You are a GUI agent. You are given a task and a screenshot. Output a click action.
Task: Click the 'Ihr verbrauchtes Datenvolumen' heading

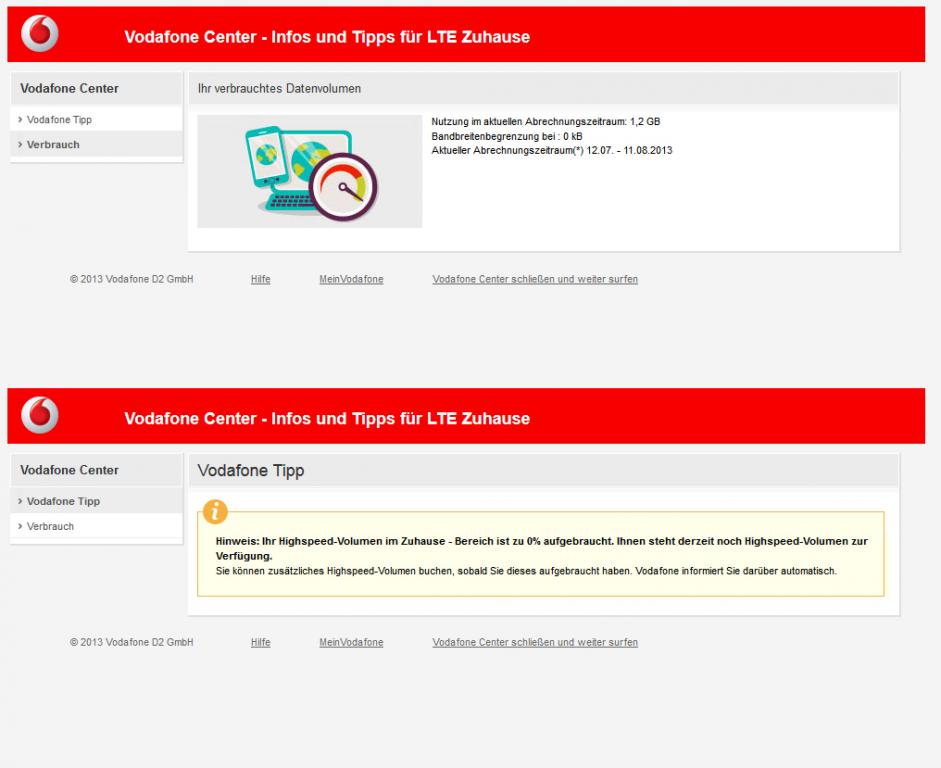(x=279, y=88)
